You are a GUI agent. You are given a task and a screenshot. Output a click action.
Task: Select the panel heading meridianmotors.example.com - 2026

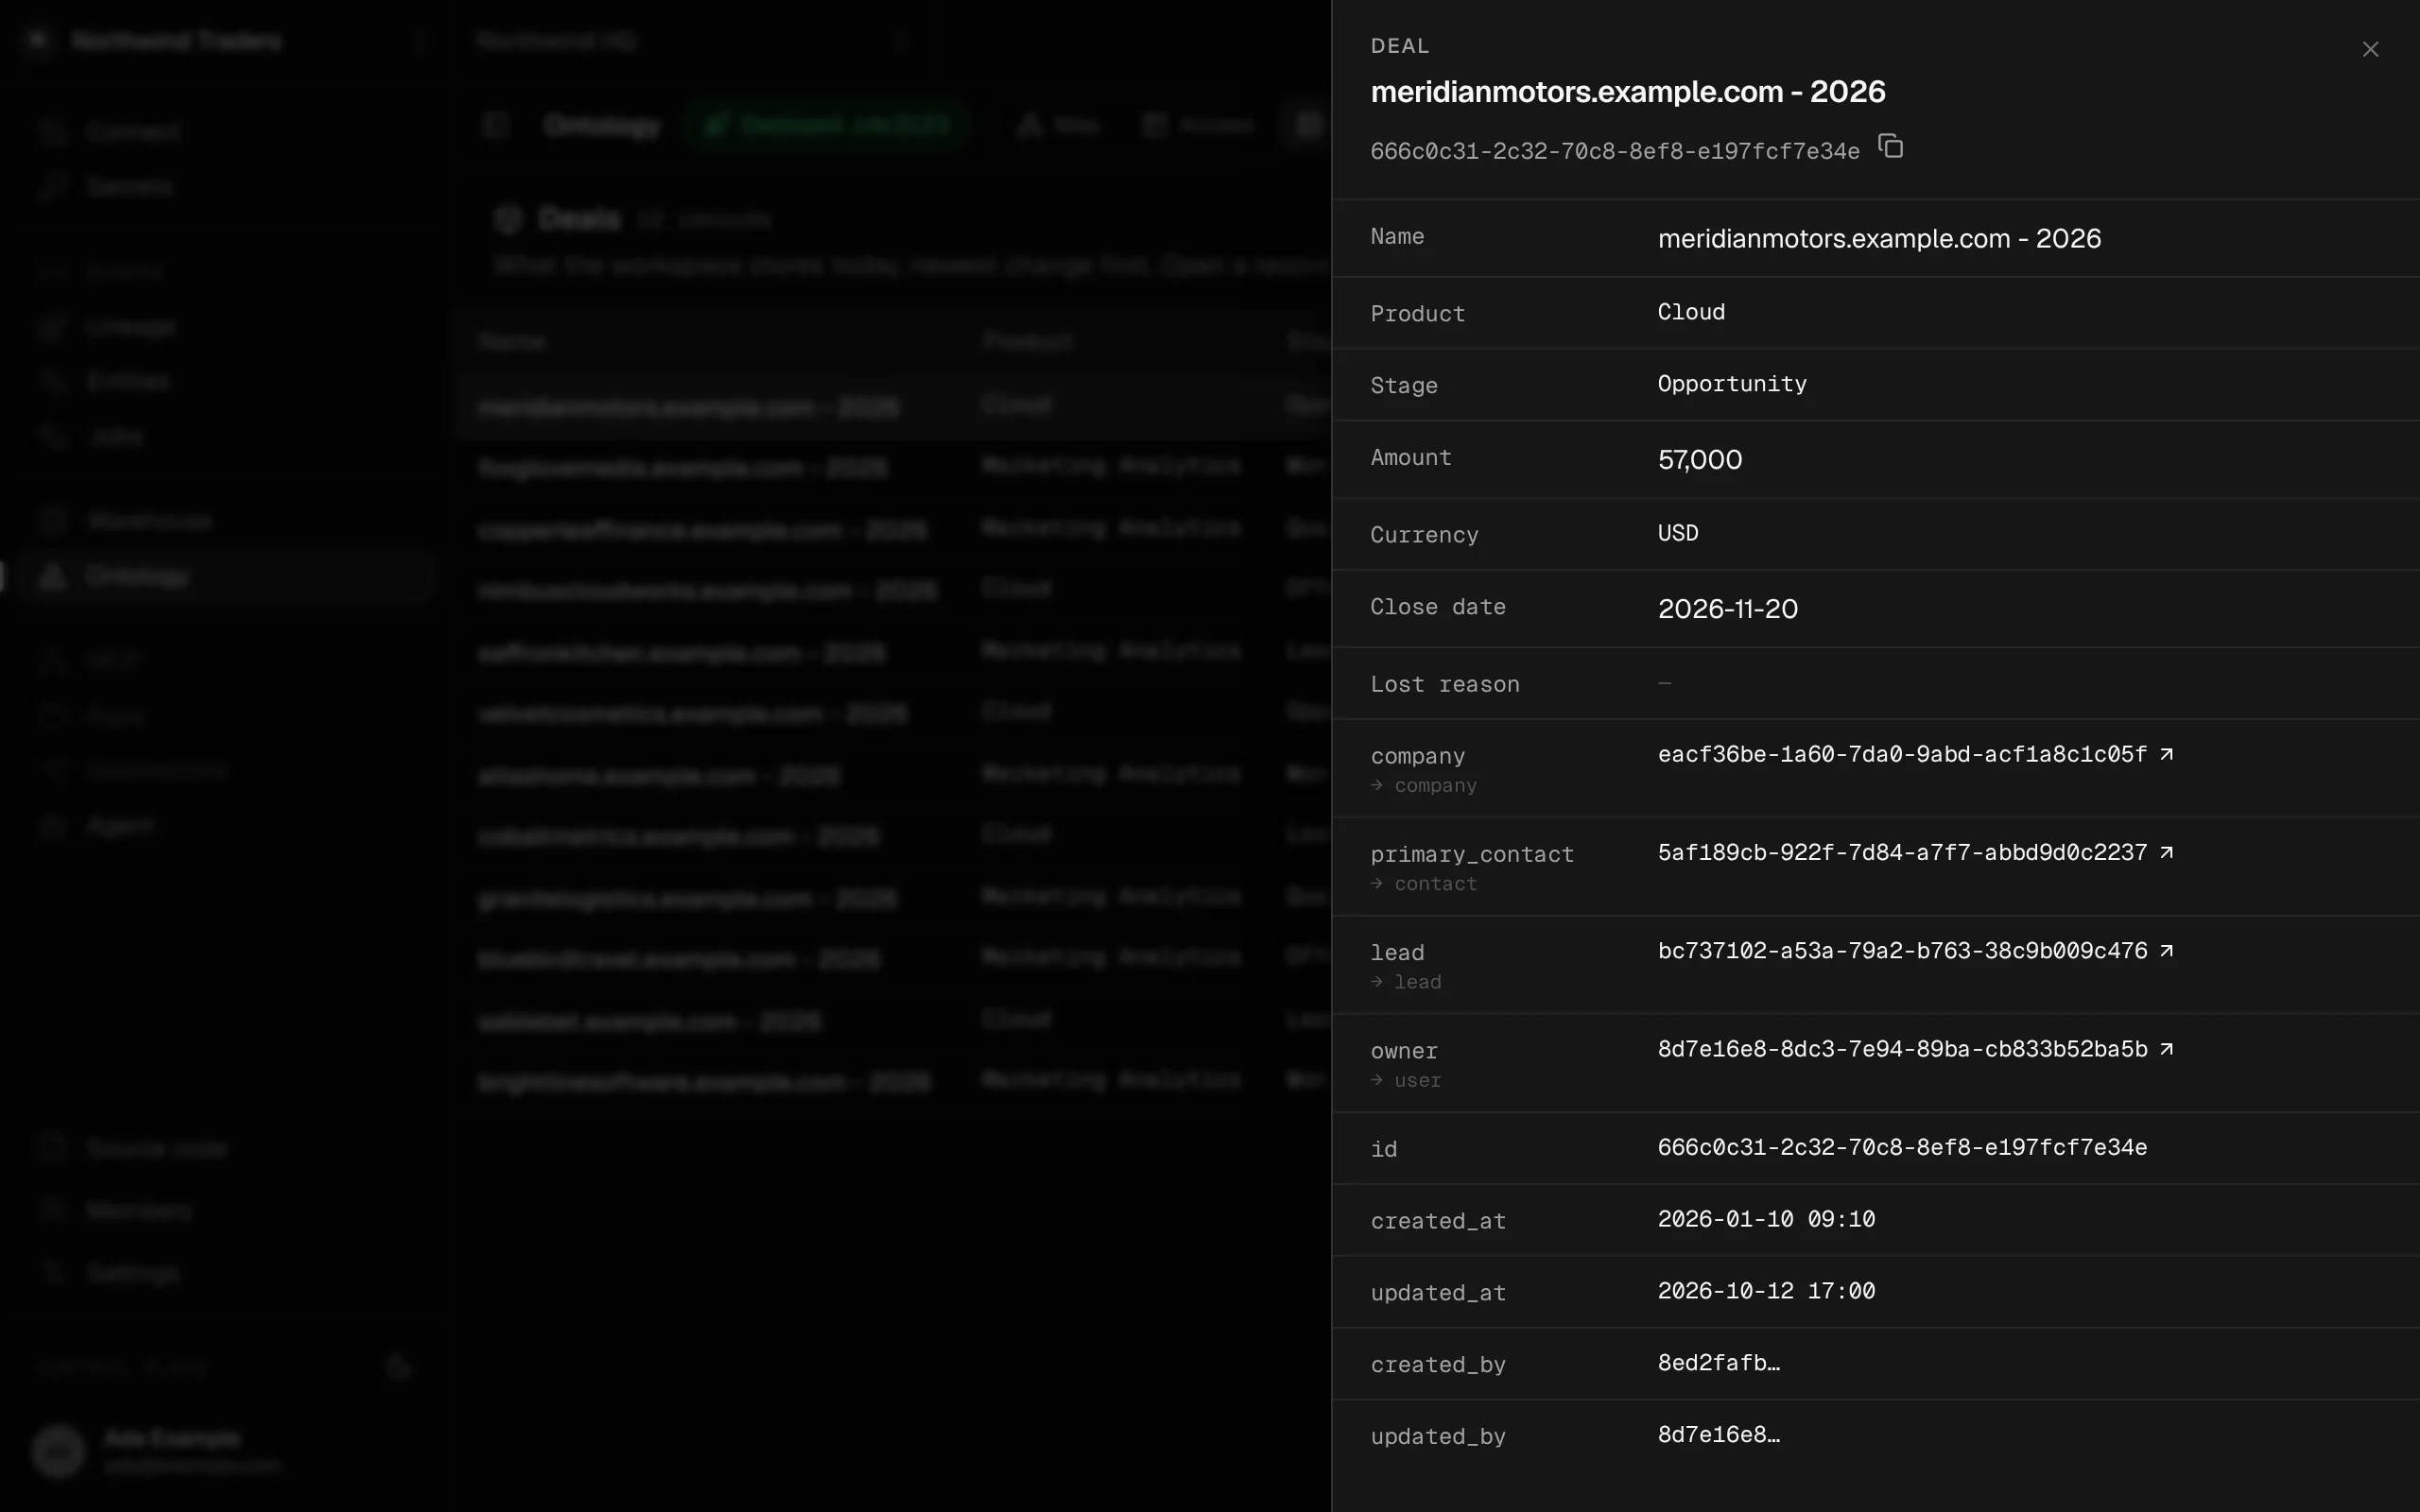pyautogui.click(x=1628, y=92)
